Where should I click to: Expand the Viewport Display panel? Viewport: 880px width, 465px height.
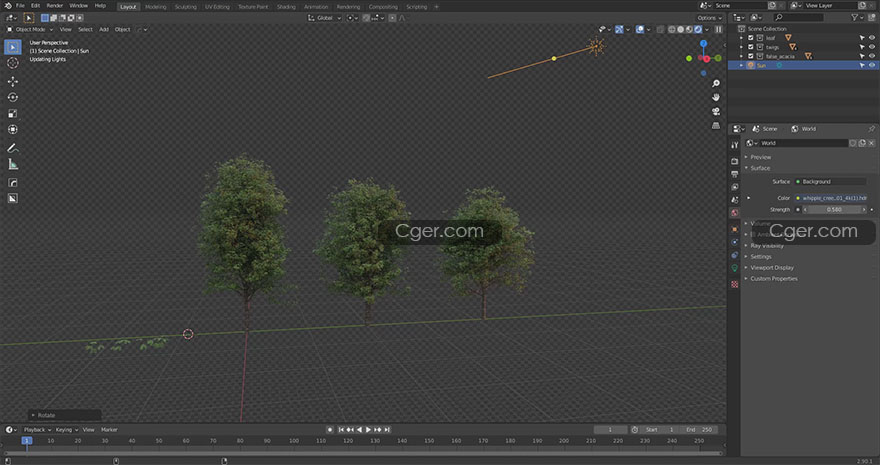tap(772, 268)
